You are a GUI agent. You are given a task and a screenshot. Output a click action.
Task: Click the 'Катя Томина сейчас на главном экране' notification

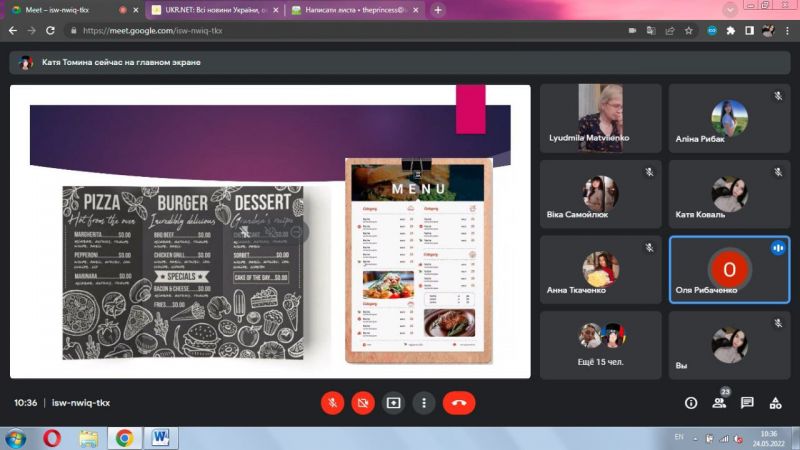[399, 62]
